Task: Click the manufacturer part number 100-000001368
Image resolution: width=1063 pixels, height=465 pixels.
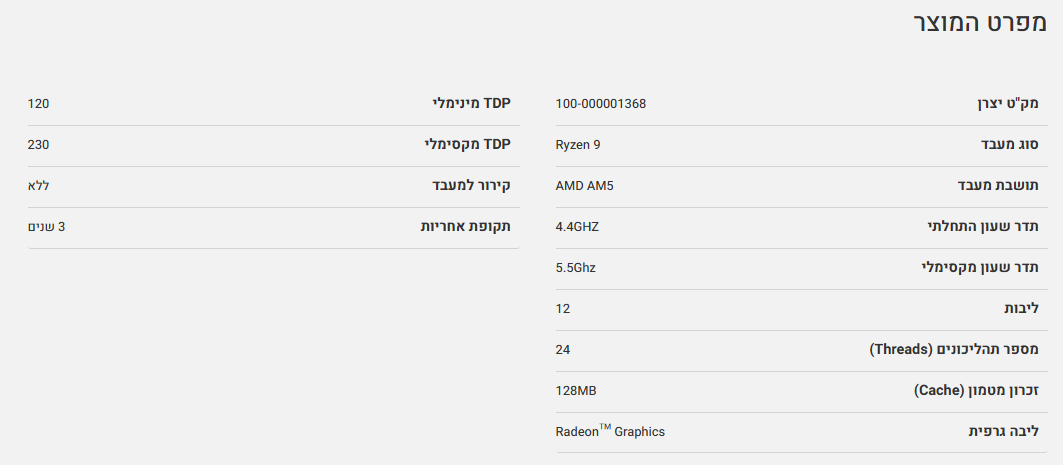Action: (600, 104)
